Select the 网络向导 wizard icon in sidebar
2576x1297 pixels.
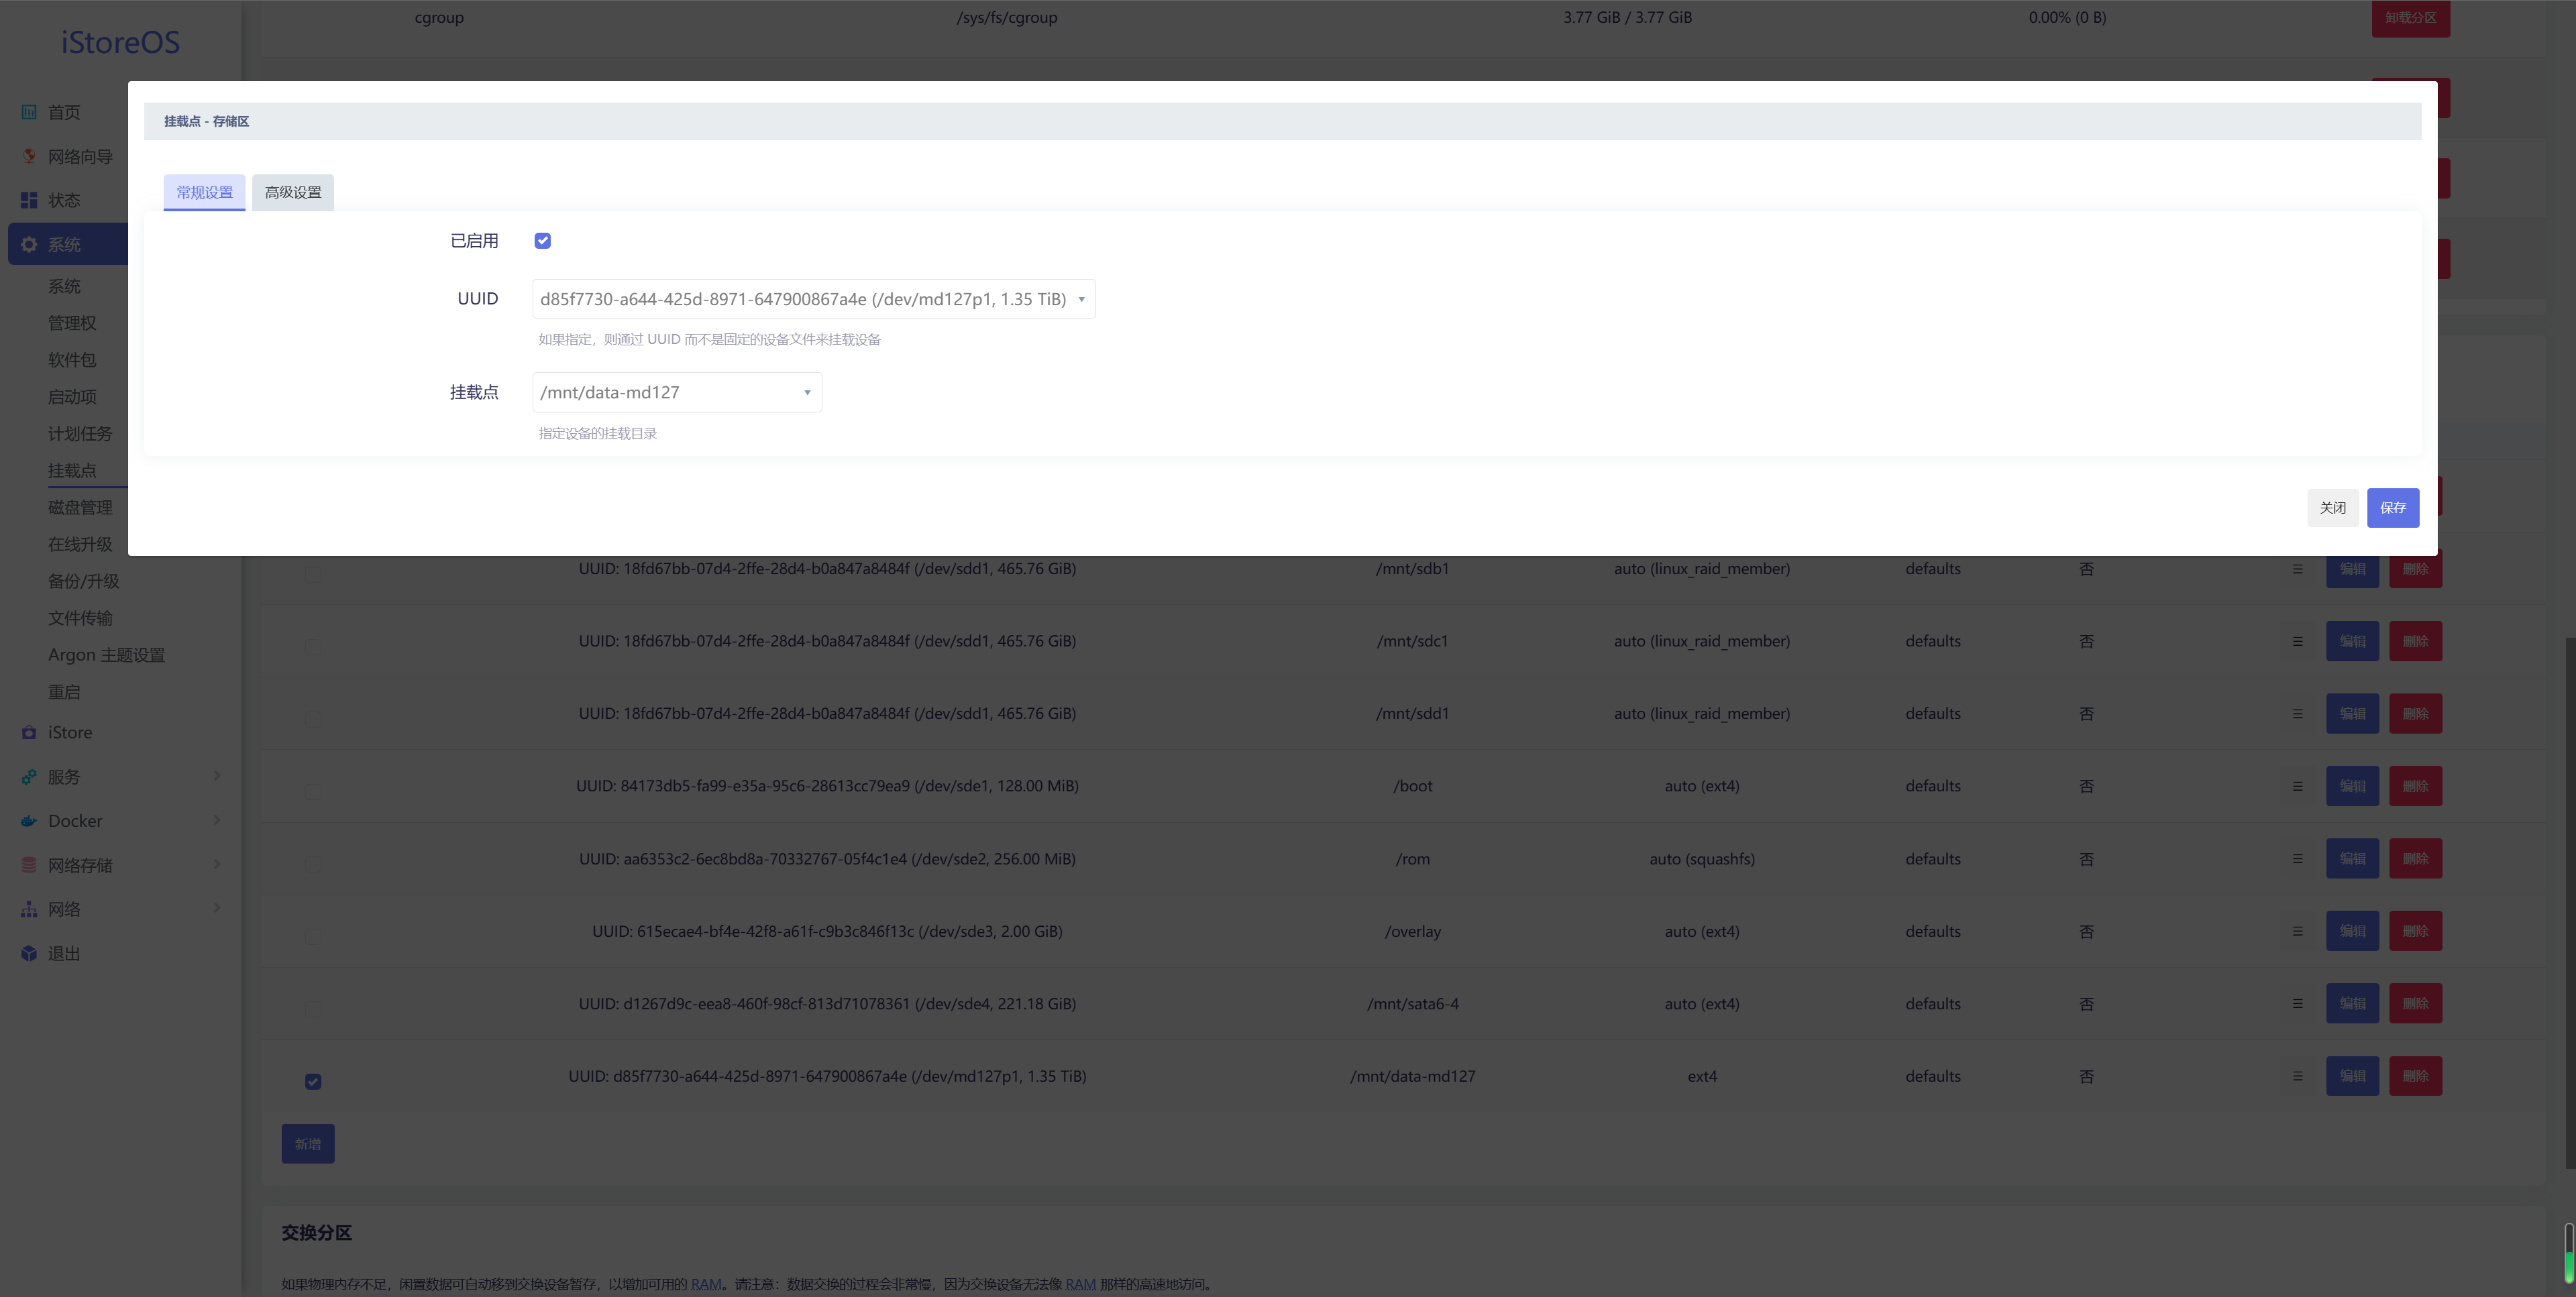point(28,156)
